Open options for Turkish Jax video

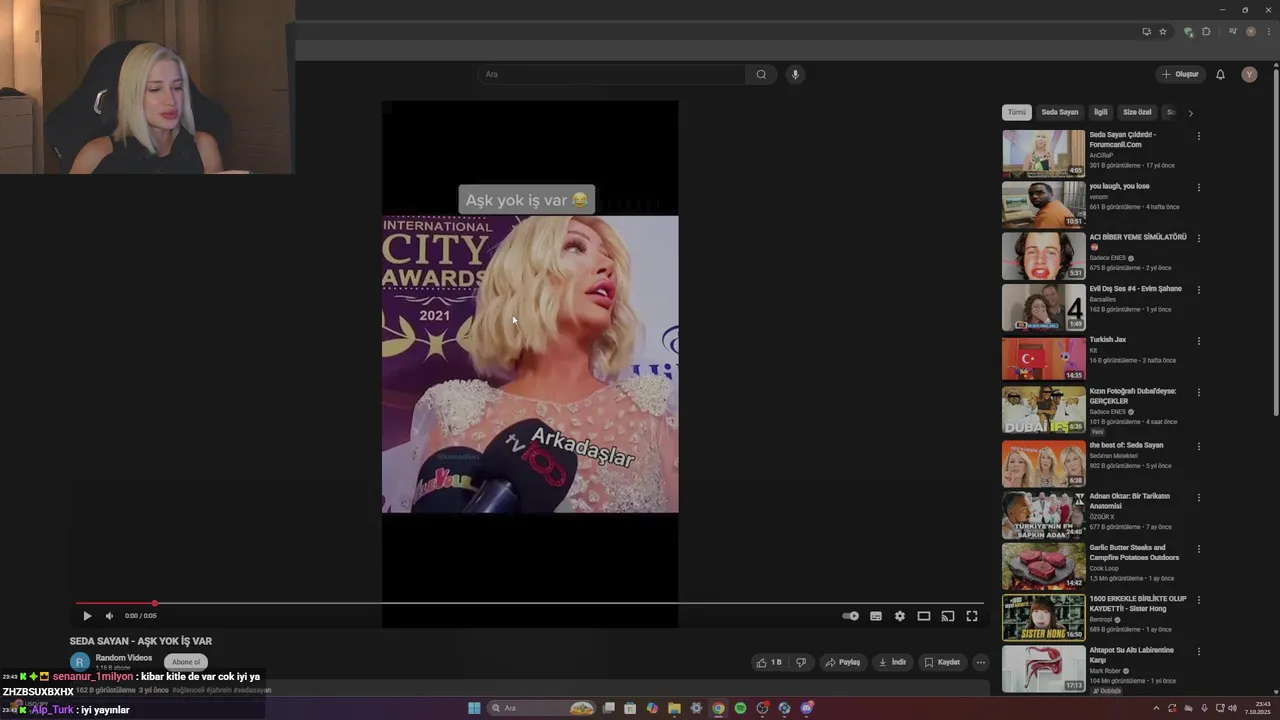click(1198, 341)
